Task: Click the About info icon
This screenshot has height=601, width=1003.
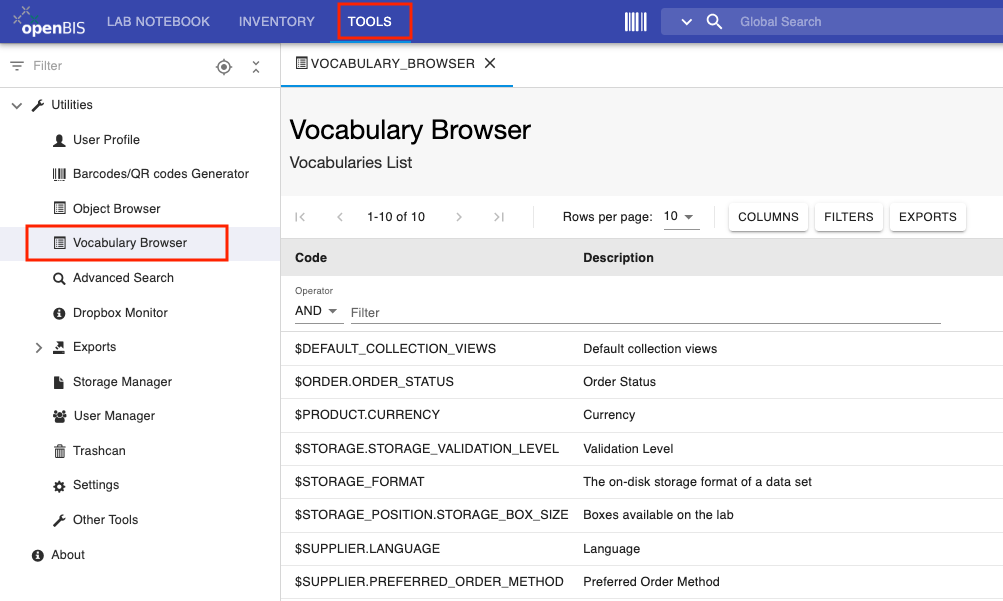Action: tap(38, 555)
